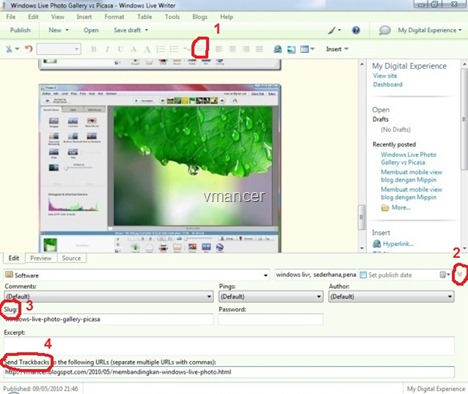The height and width of the screenshot is (394, 468).
Task: Open the Comments (Default) dropdown
Action: point(109,296)
